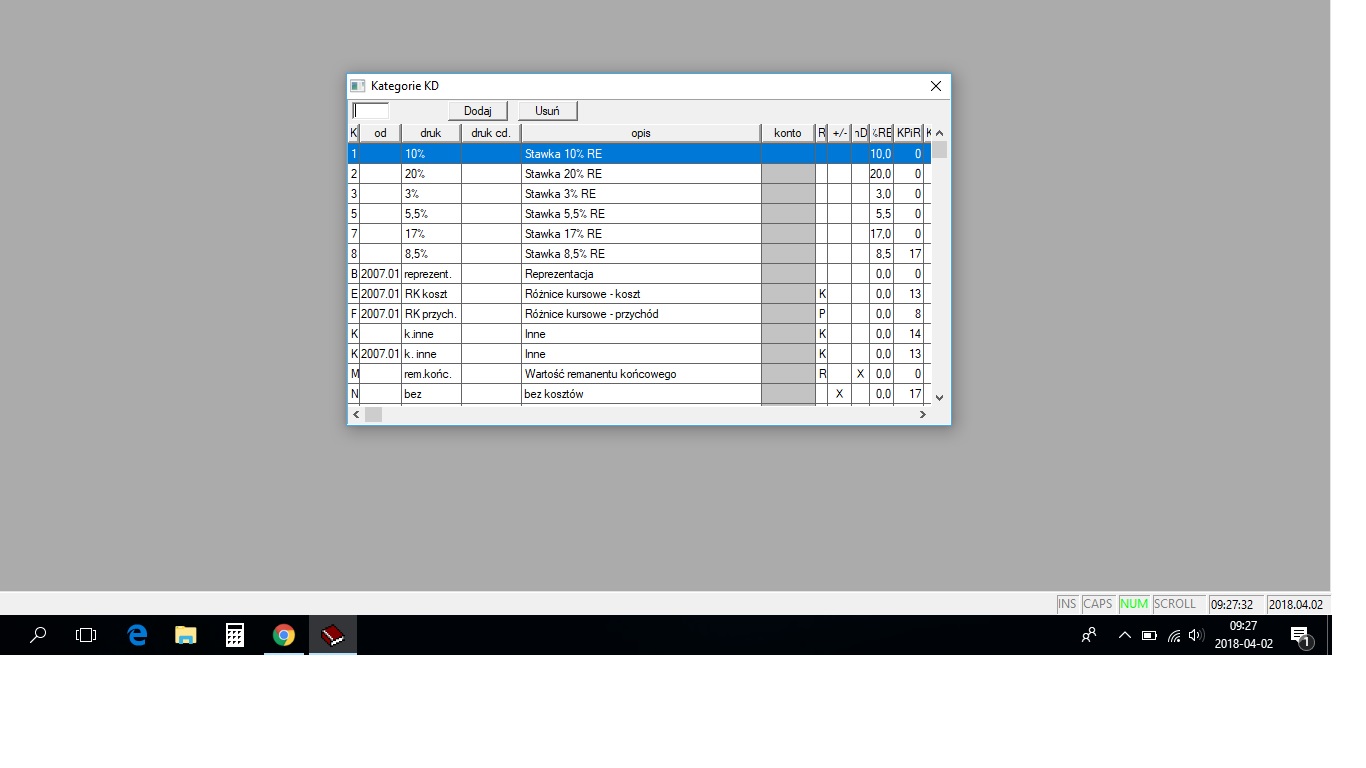Open Task View from the taskbar
The image size is (1366, 768).
(x=87, y=635)
